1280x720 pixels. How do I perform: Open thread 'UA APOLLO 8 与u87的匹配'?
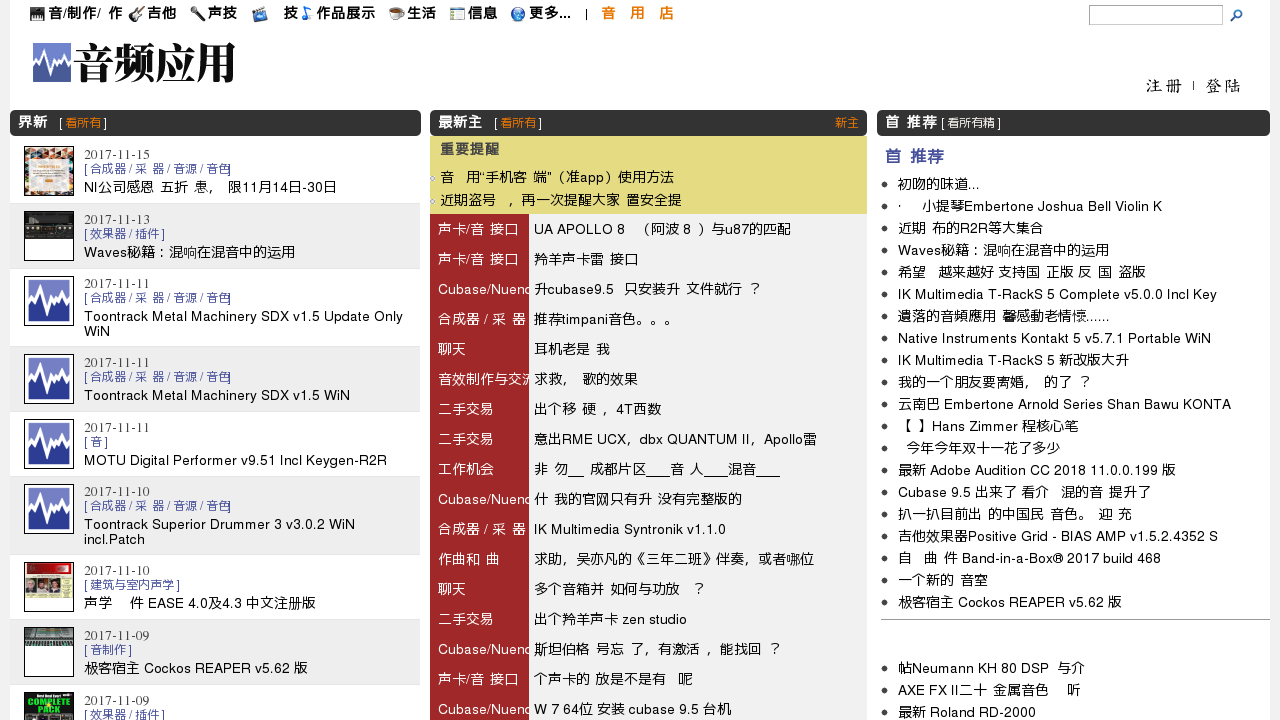662,229
